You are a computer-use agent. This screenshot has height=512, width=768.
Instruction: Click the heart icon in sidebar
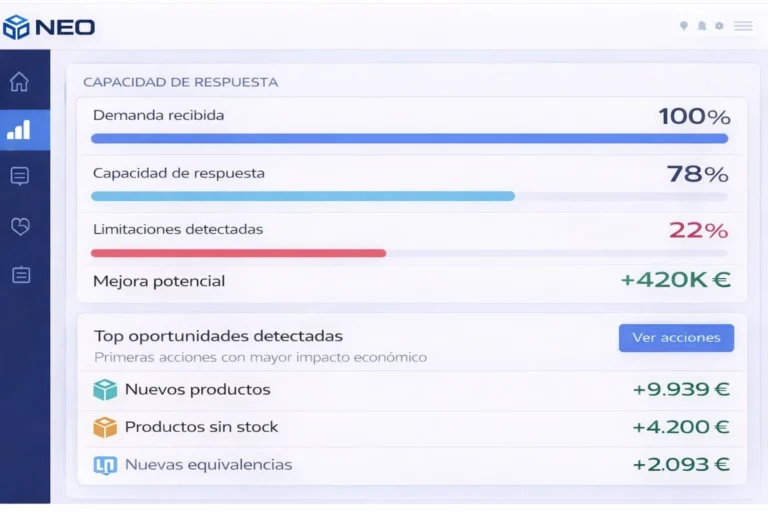(19, 227)
